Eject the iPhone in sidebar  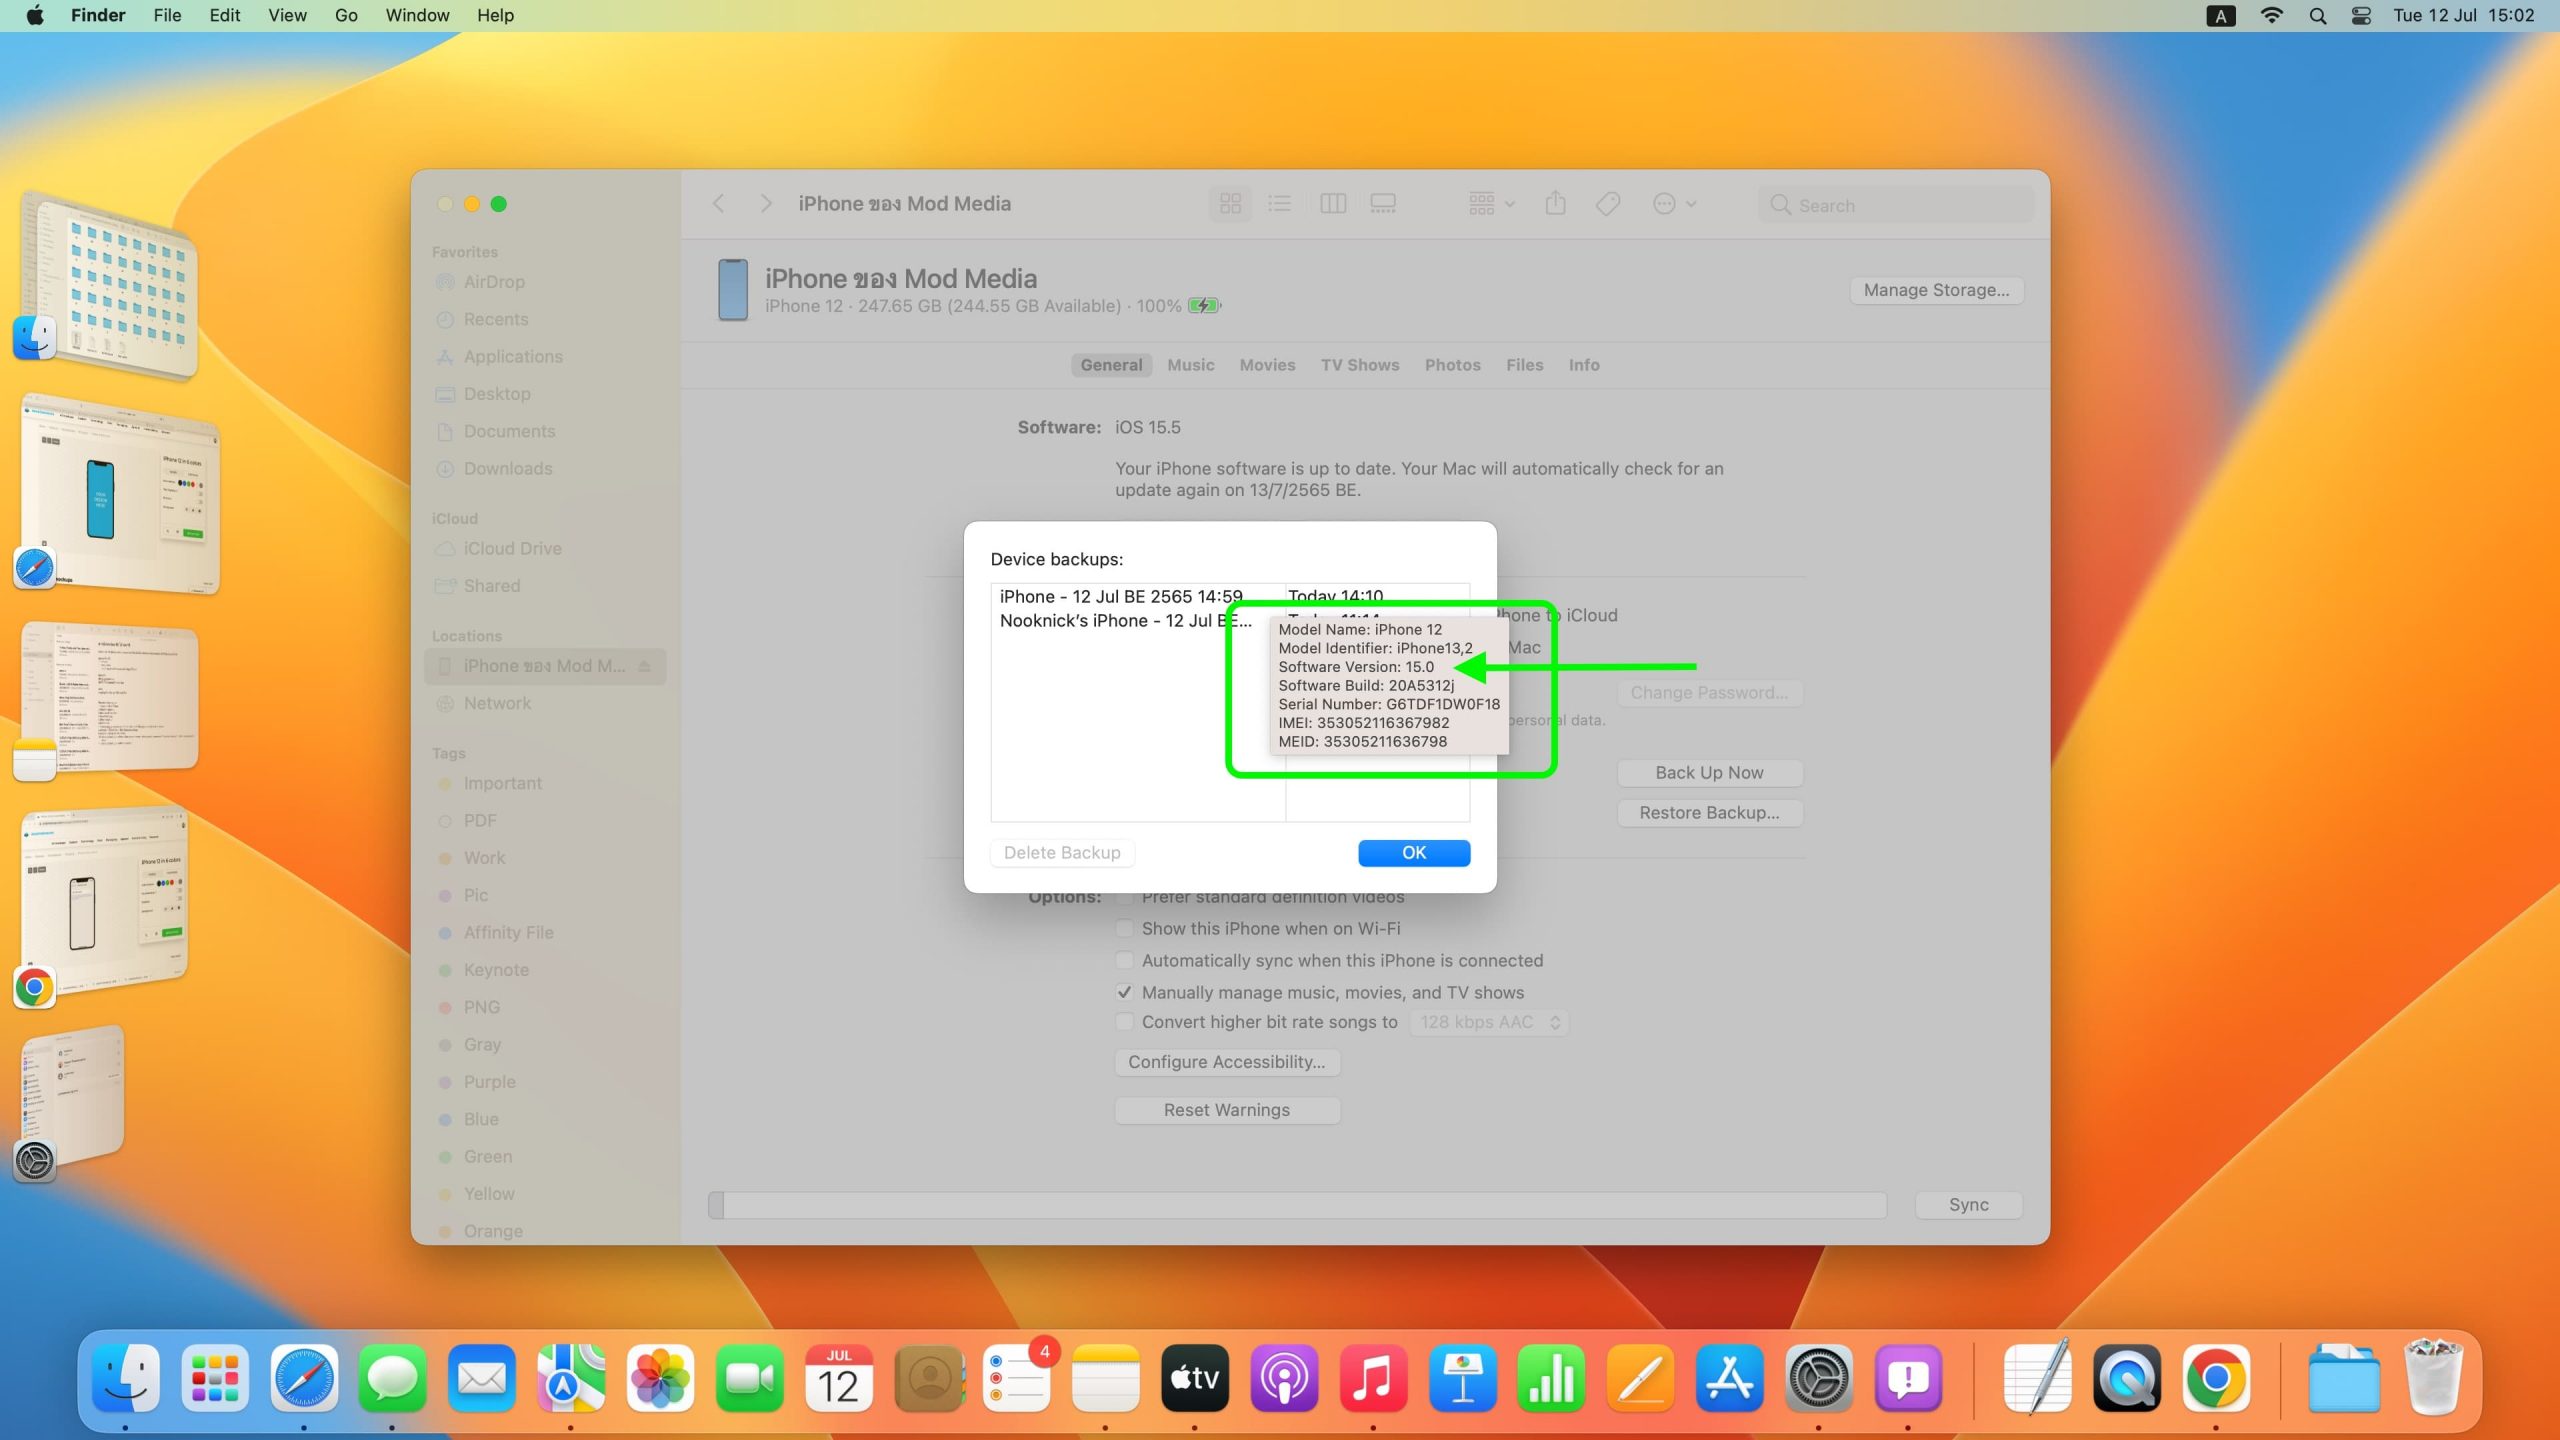pyautogui.click(x=645, y=666)
